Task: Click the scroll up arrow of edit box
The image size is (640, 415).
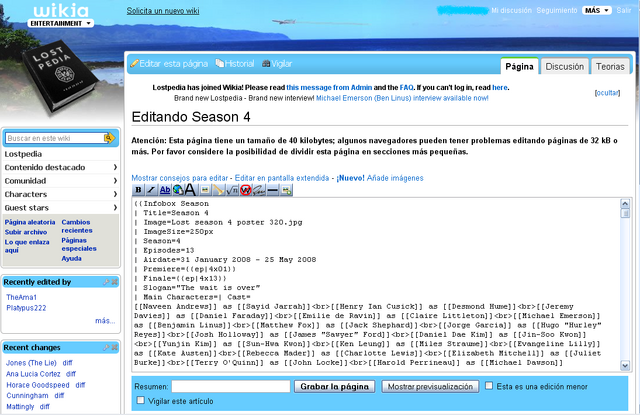Action: [x=624, y=203]
